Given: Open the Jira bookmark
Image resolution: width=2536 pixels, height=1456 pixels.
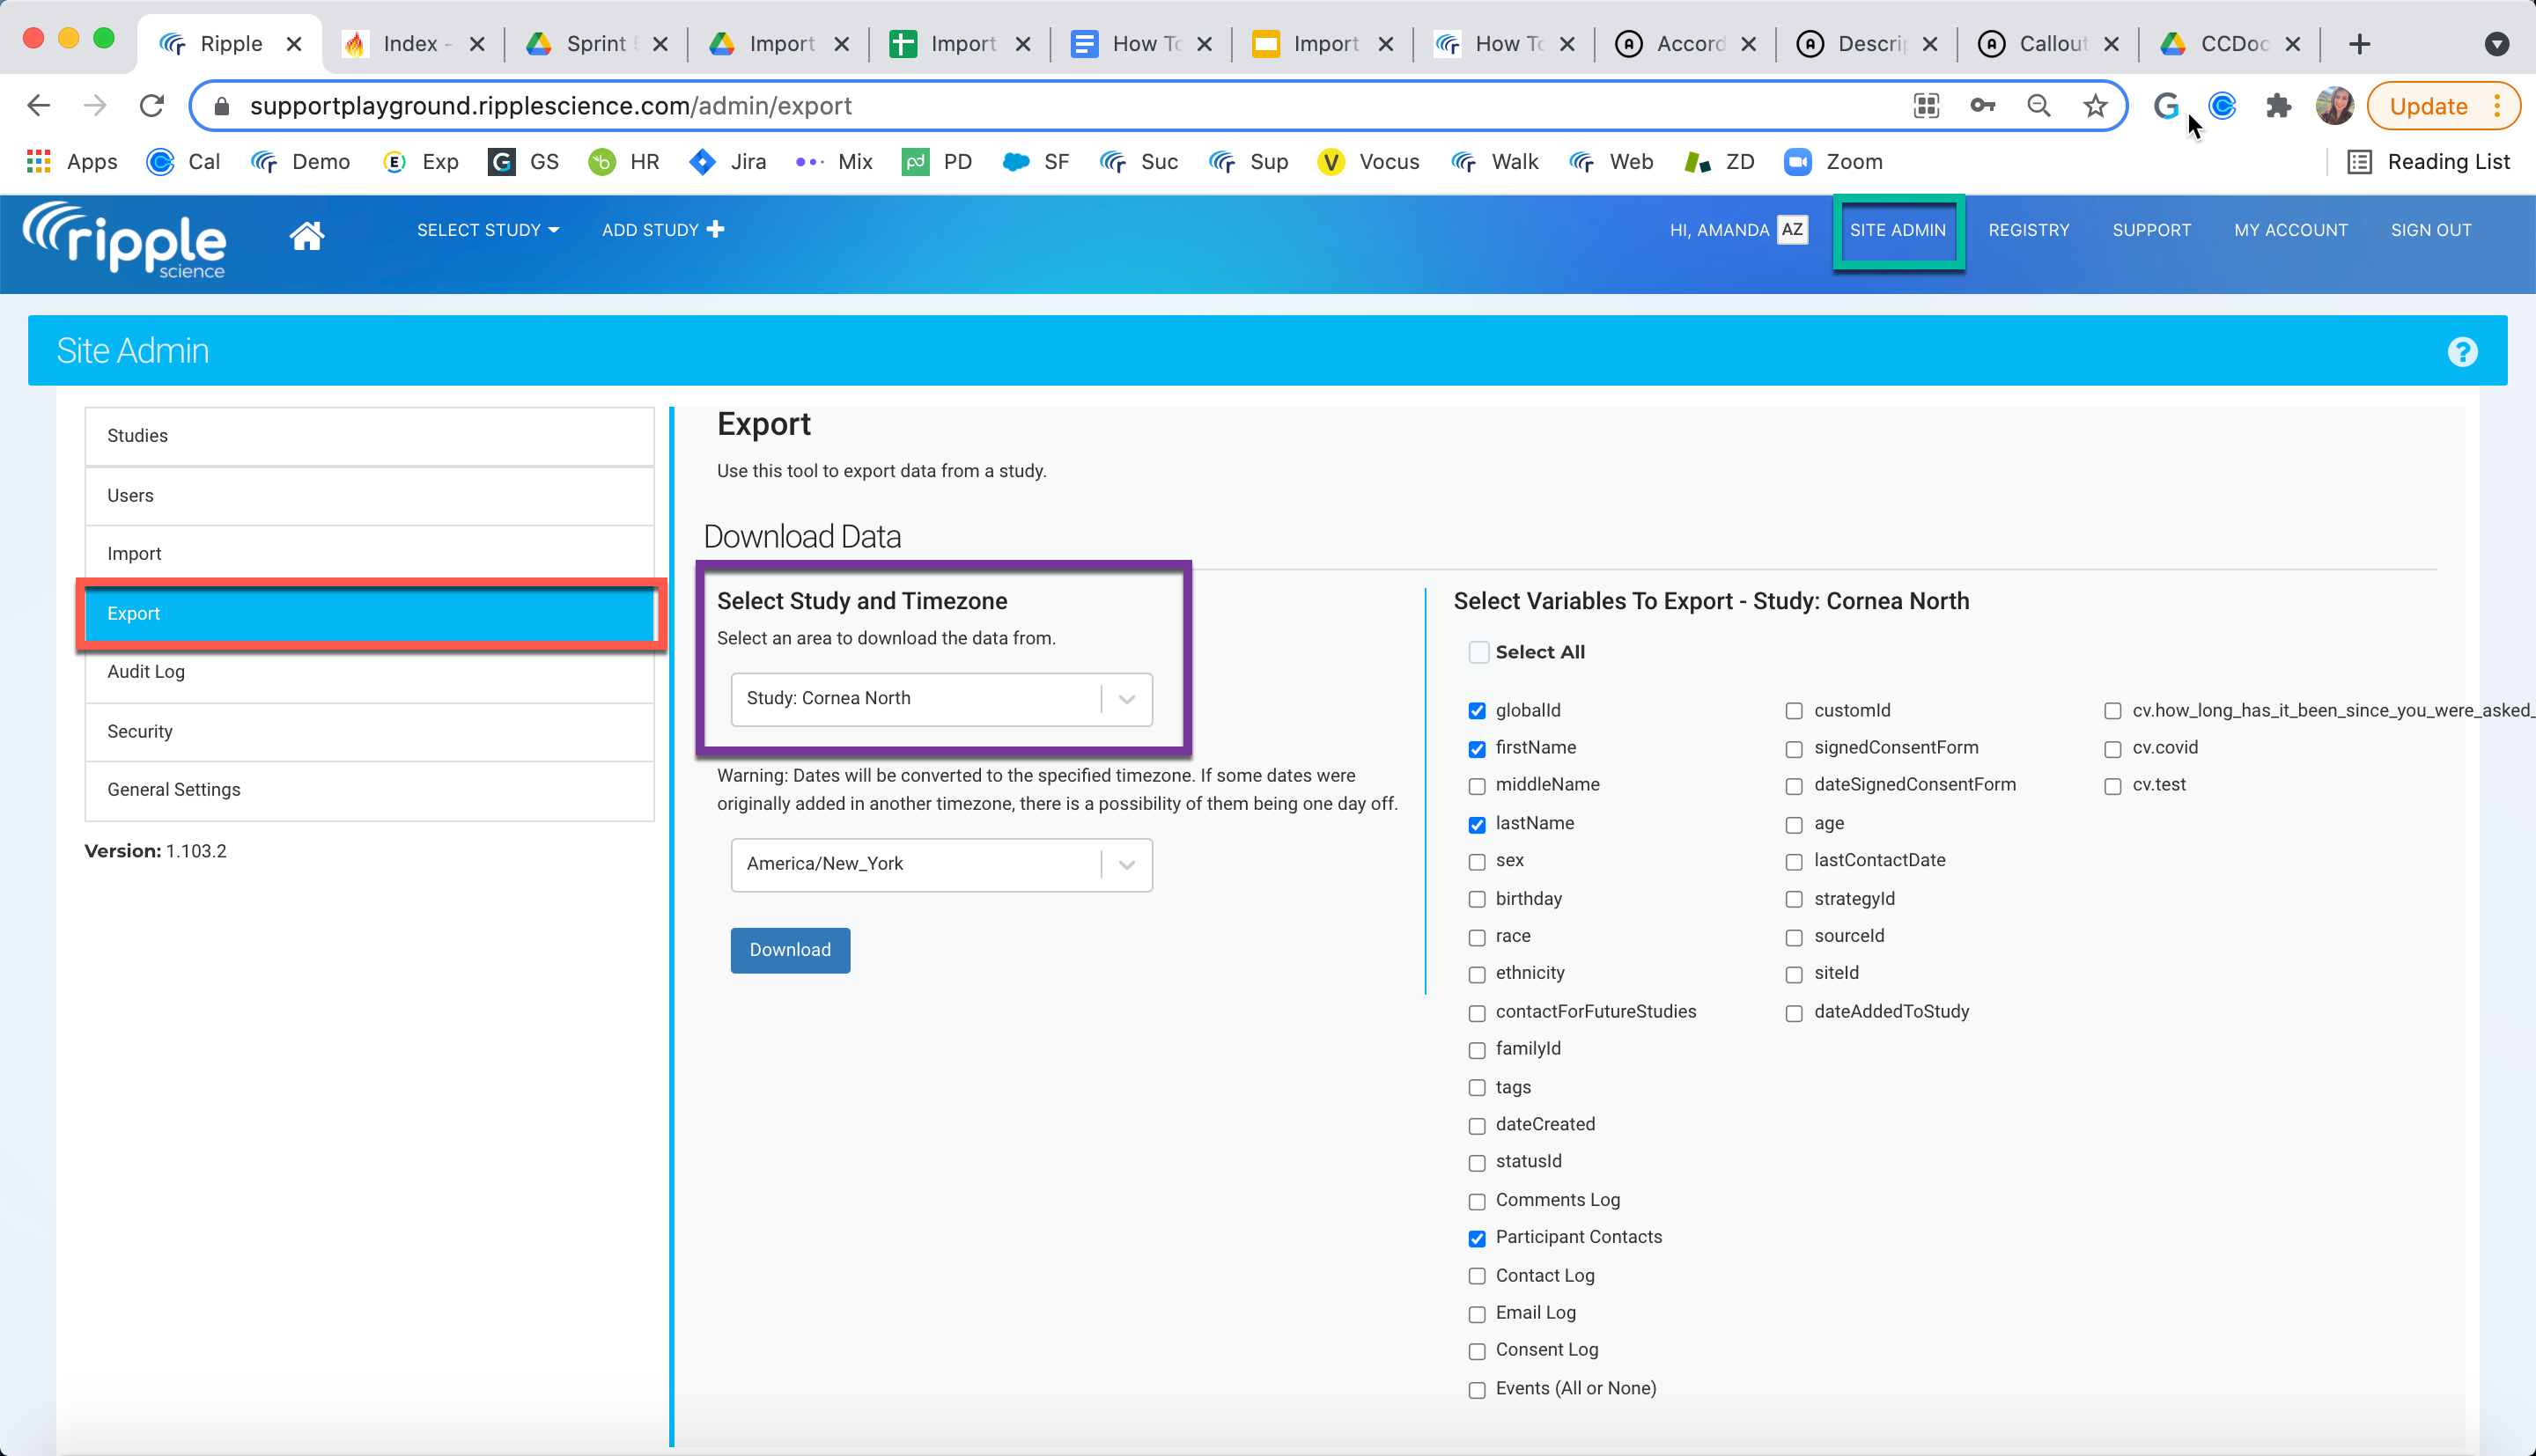Looking at the screenshot, I should (x=729, y=162).
